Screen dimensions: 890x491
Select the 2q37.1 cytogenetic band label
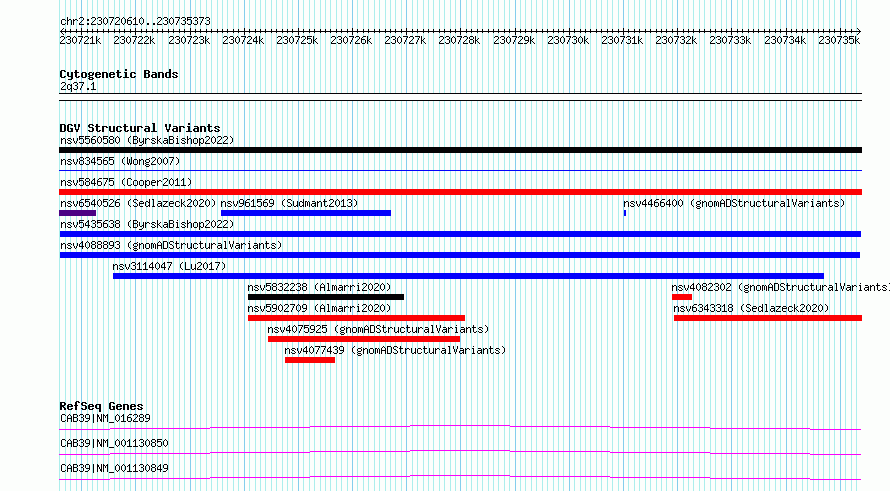coord(78,86)
